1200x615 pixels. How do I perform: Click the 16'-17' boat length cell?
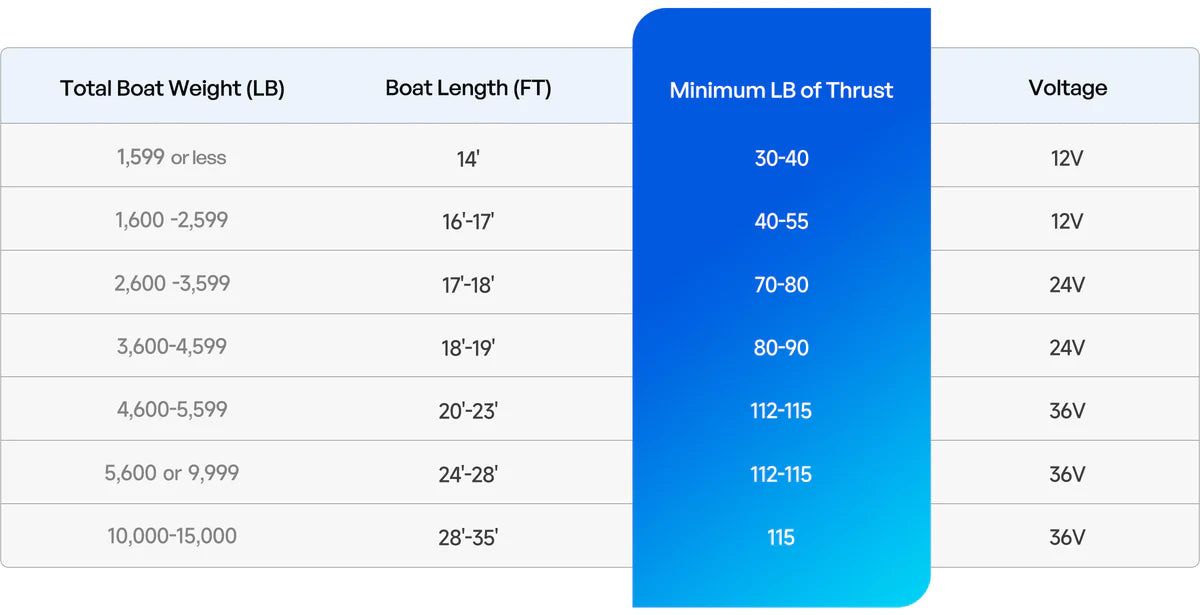(468, 222)
